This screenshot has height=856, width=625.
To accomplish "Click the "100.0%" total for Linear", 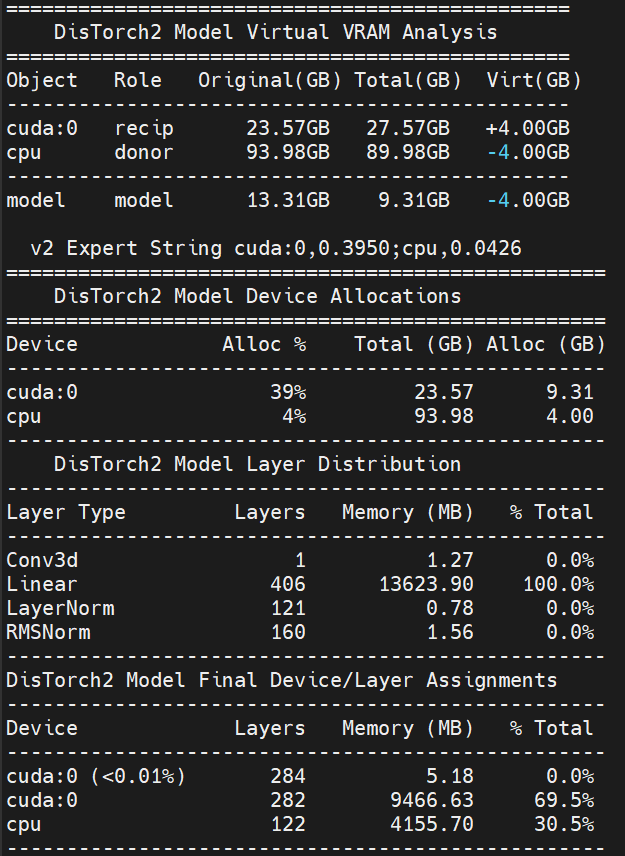I will click(558, 584).
